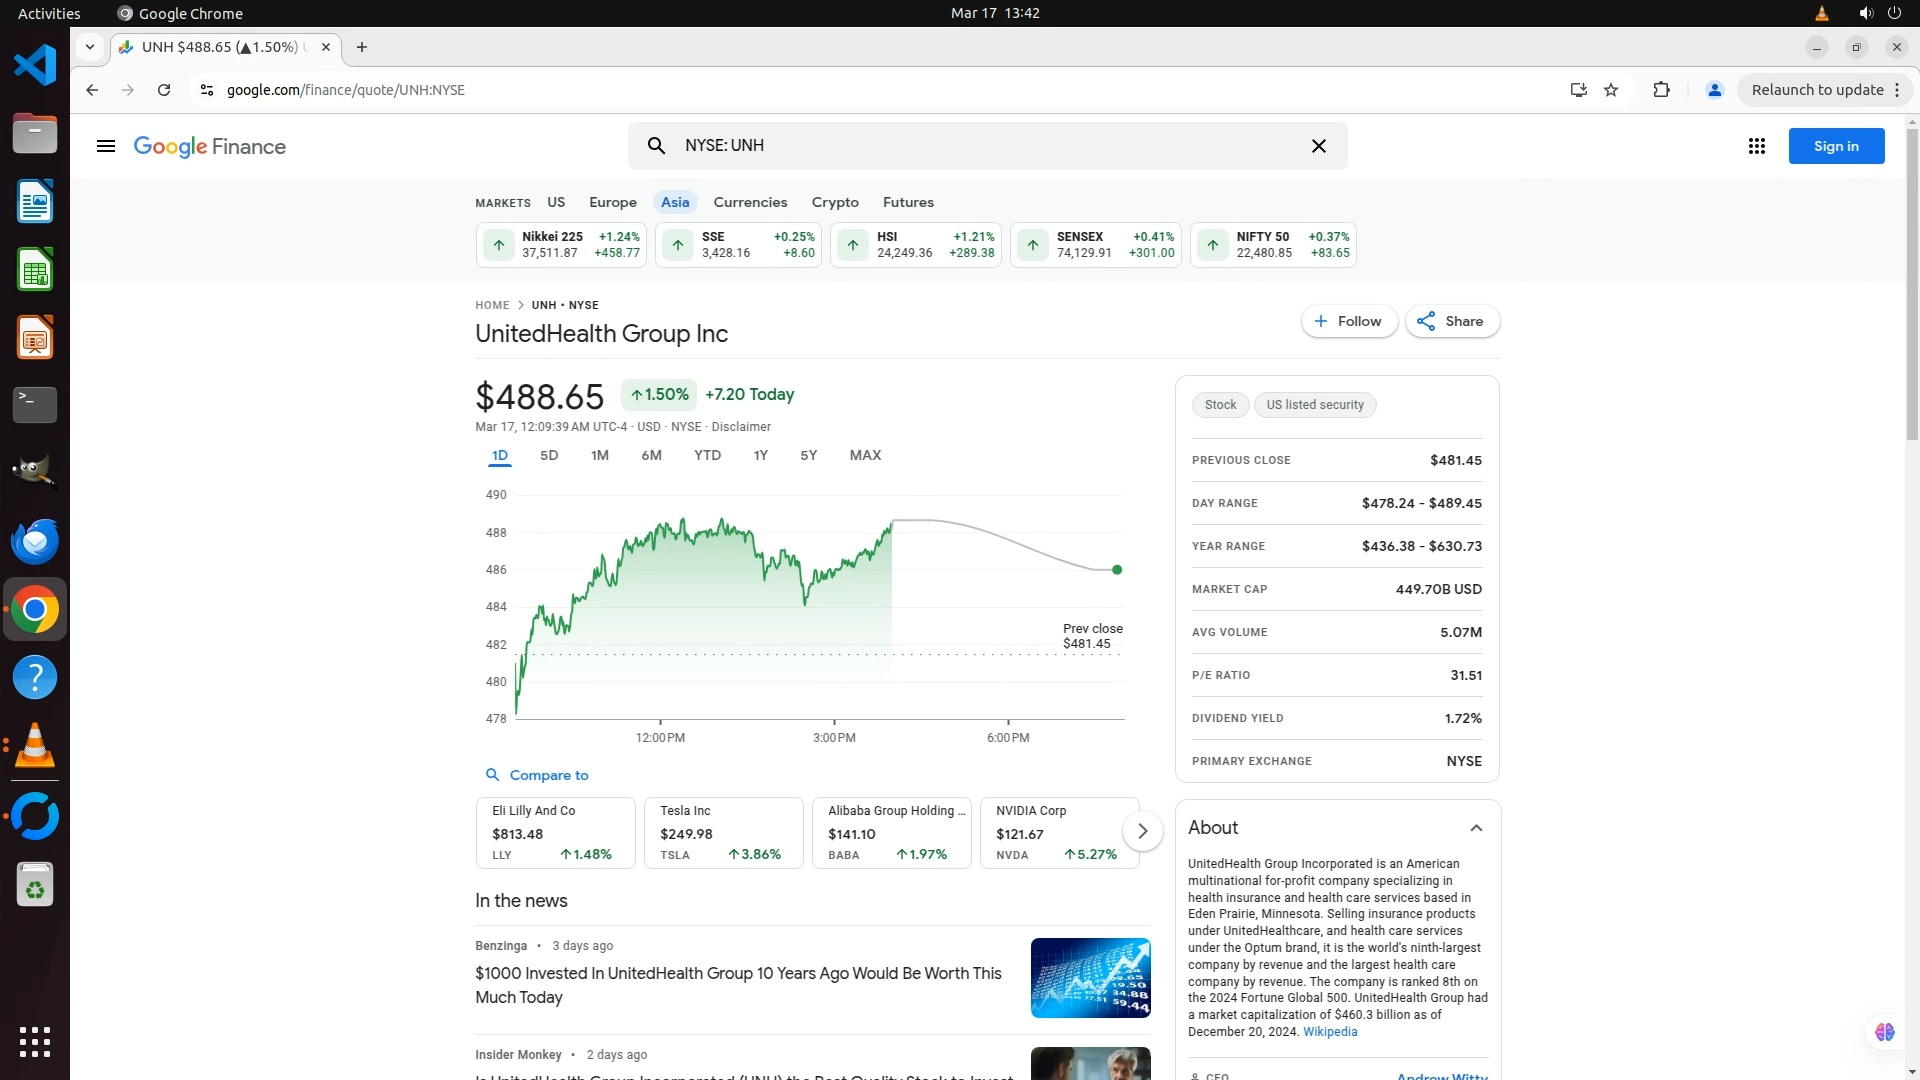Open the Benzinga news article thumbnail
This screenshot has height=1080, width=1920.
1090,978
